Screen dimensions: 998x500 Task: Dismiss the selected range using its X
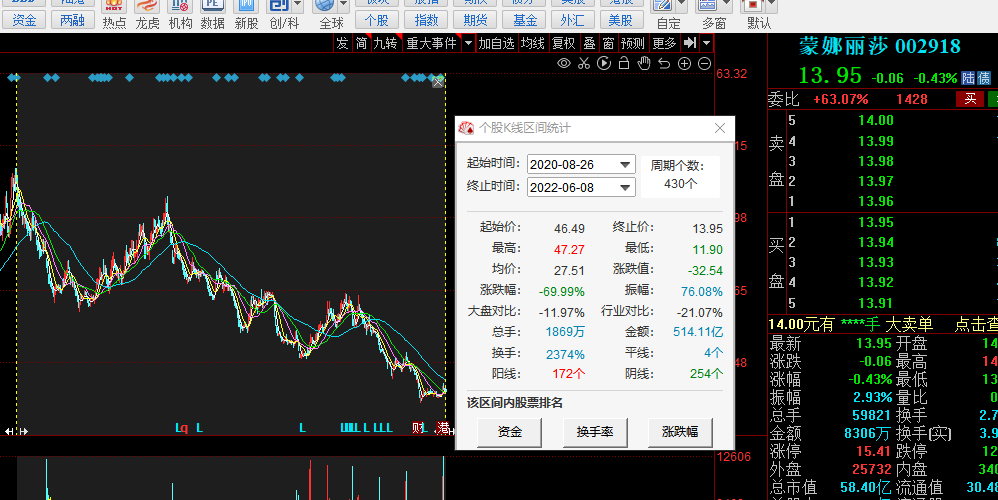click(438, 81)
